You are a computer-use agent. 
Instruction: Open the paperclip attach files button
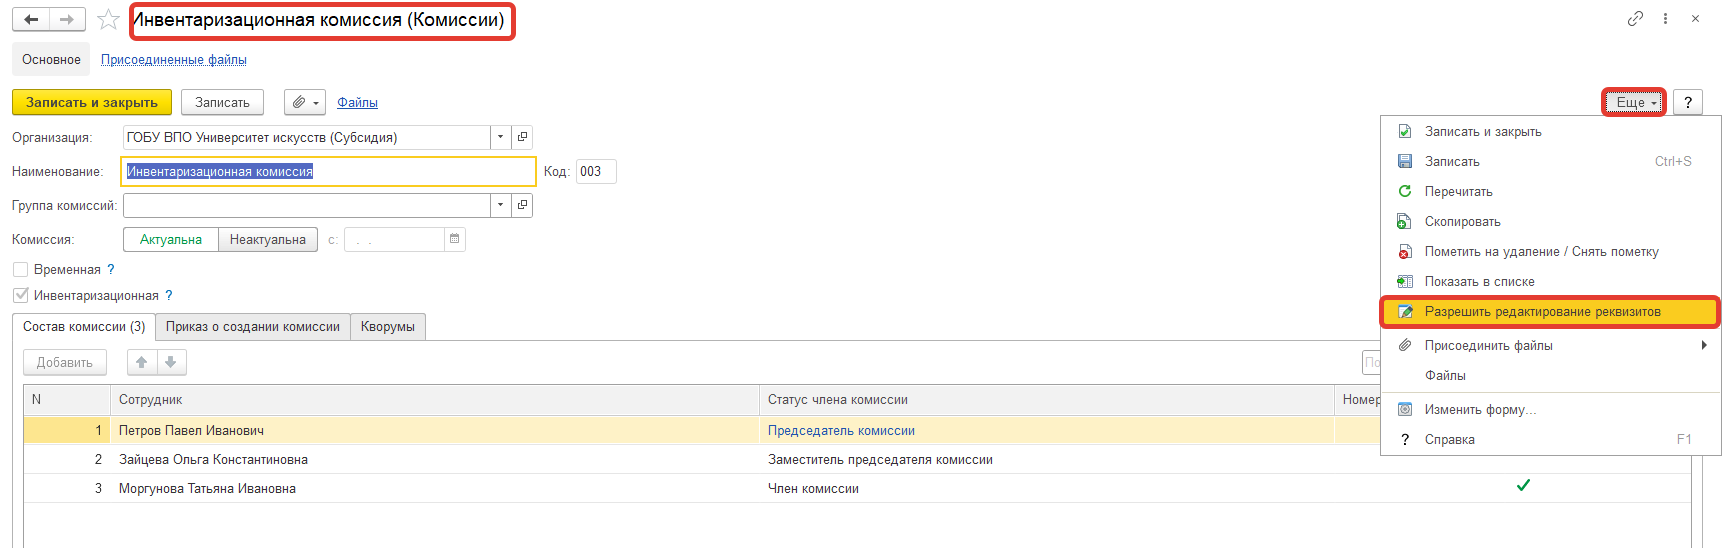[305, 102]
